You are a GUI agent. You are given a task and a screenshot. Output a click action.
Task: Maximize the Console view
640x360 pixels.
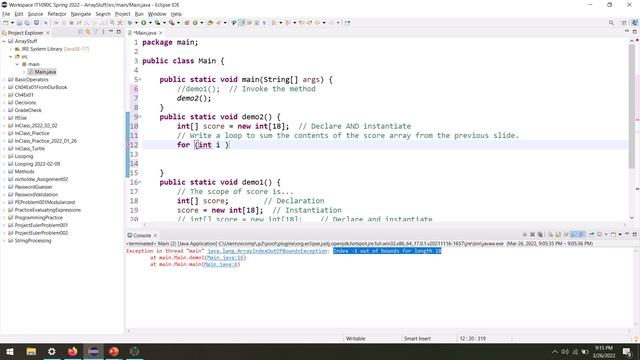(x=635, y=234)
